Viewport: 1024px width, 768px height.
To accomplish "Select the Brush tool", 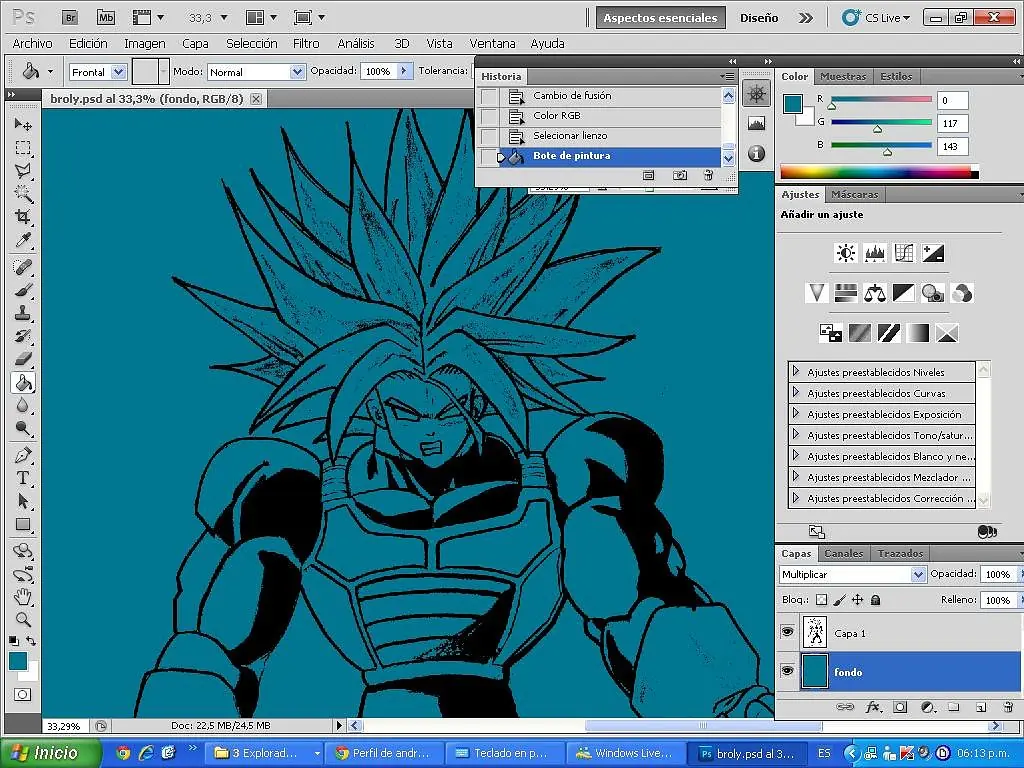I will click(x=23, y=289).
